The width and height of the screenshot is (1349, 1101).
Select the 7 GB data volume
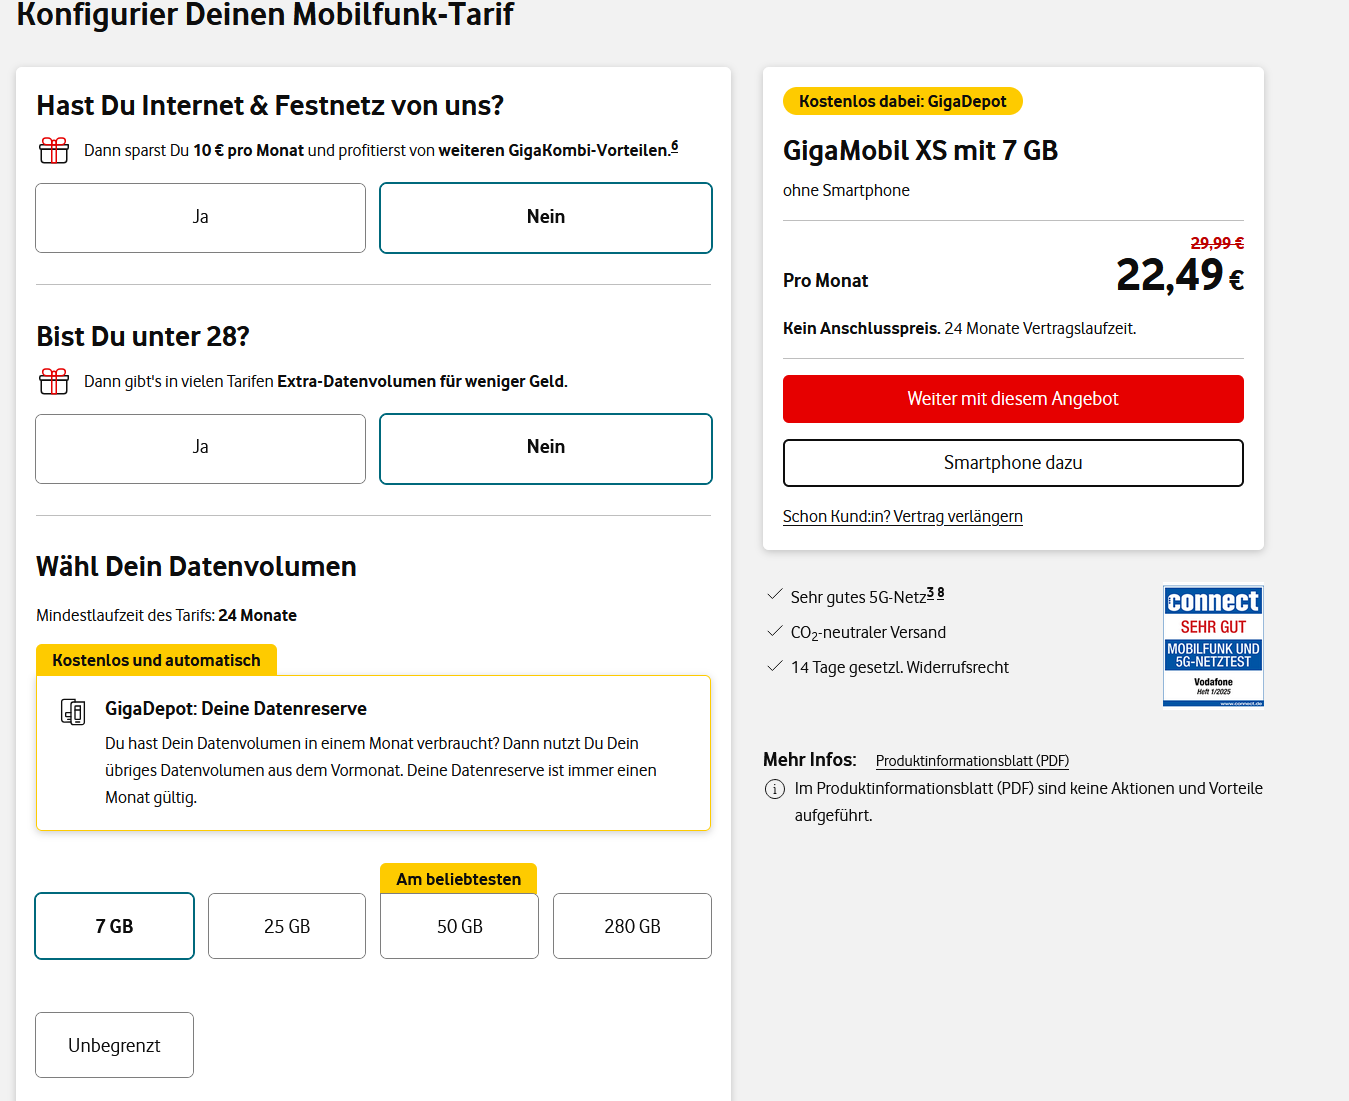(115, 926)
